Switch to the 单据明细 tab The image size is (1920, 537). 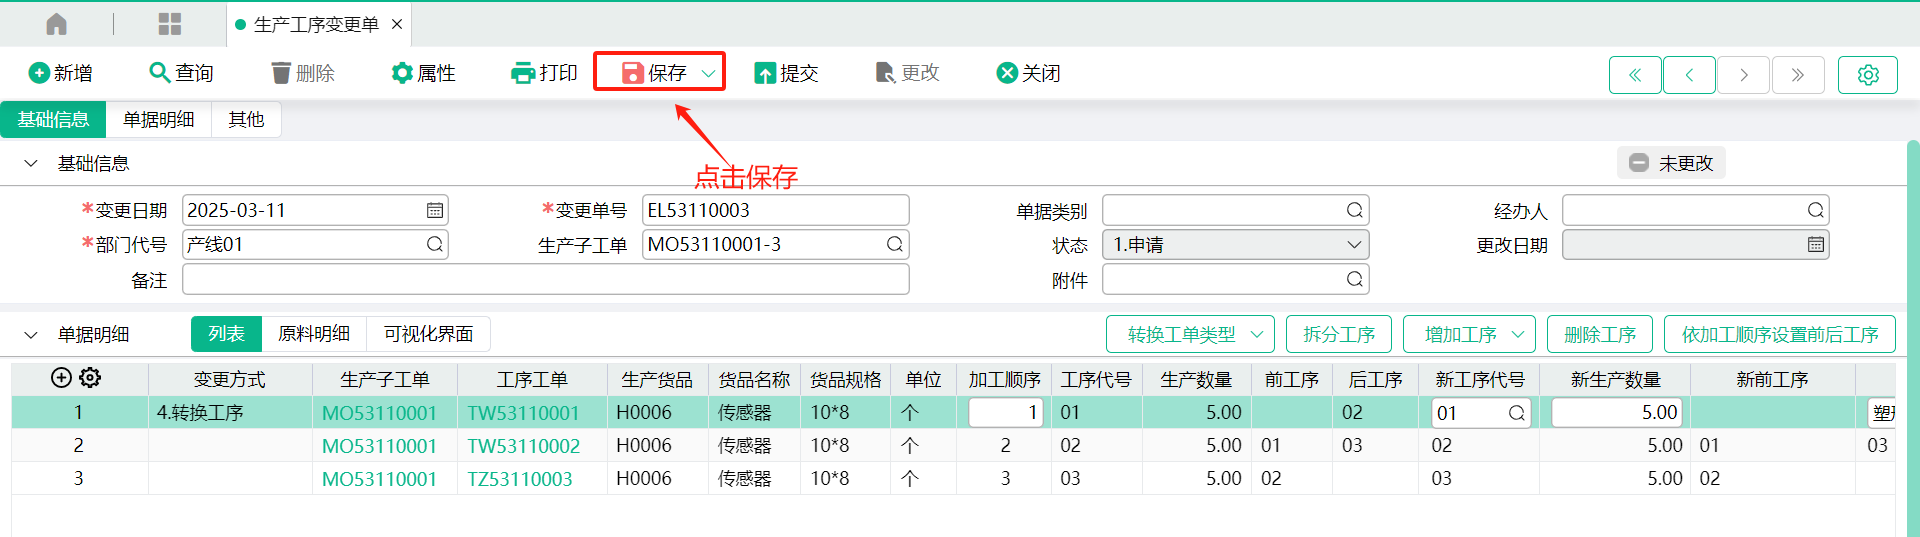(158, 120)
